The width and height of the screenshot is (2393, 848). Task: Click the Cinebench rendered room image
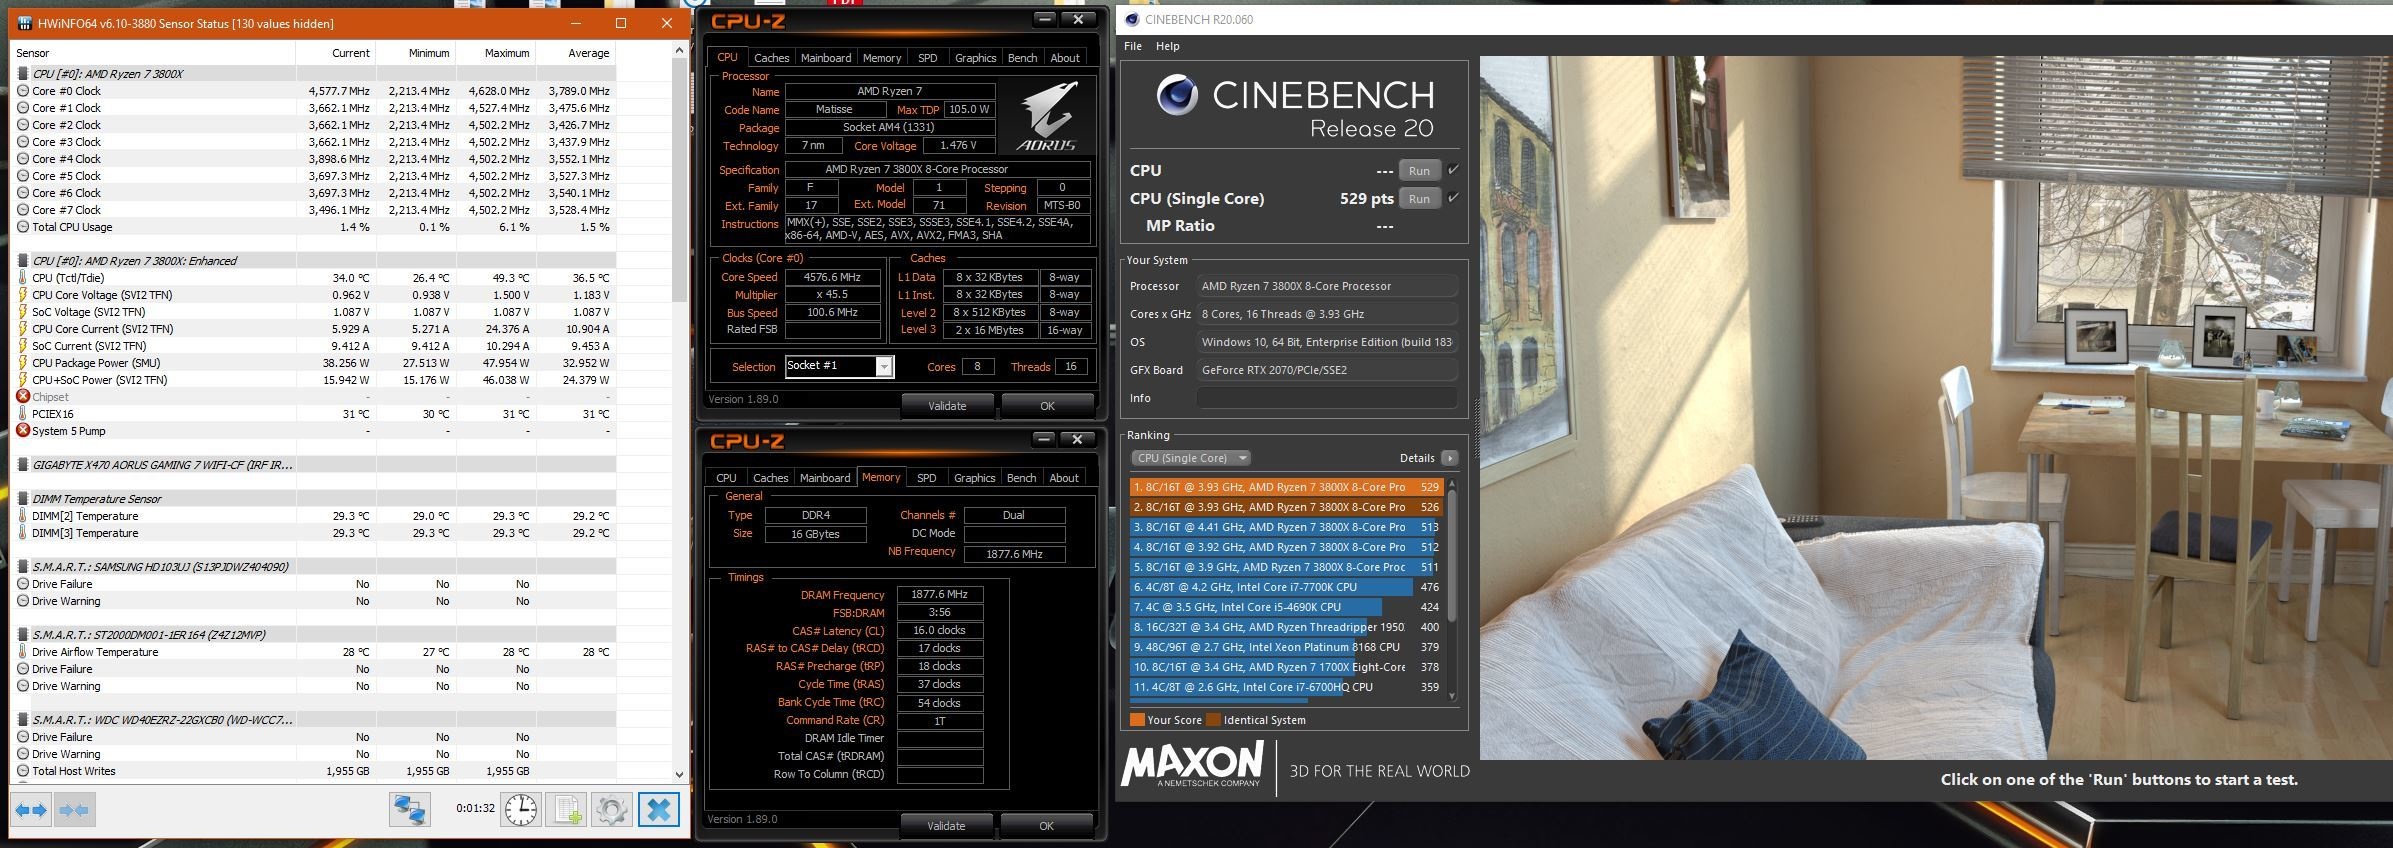[1936, 408]
